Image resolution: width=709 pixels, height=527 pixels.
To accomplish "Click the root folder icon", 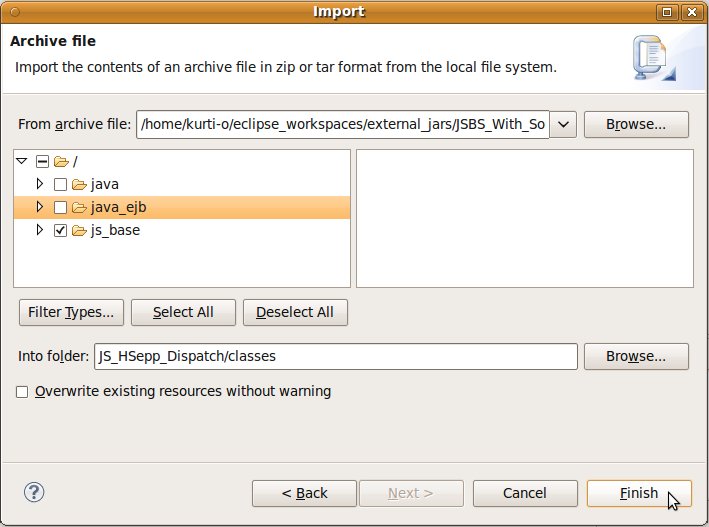I will click(x=61, y=161).
